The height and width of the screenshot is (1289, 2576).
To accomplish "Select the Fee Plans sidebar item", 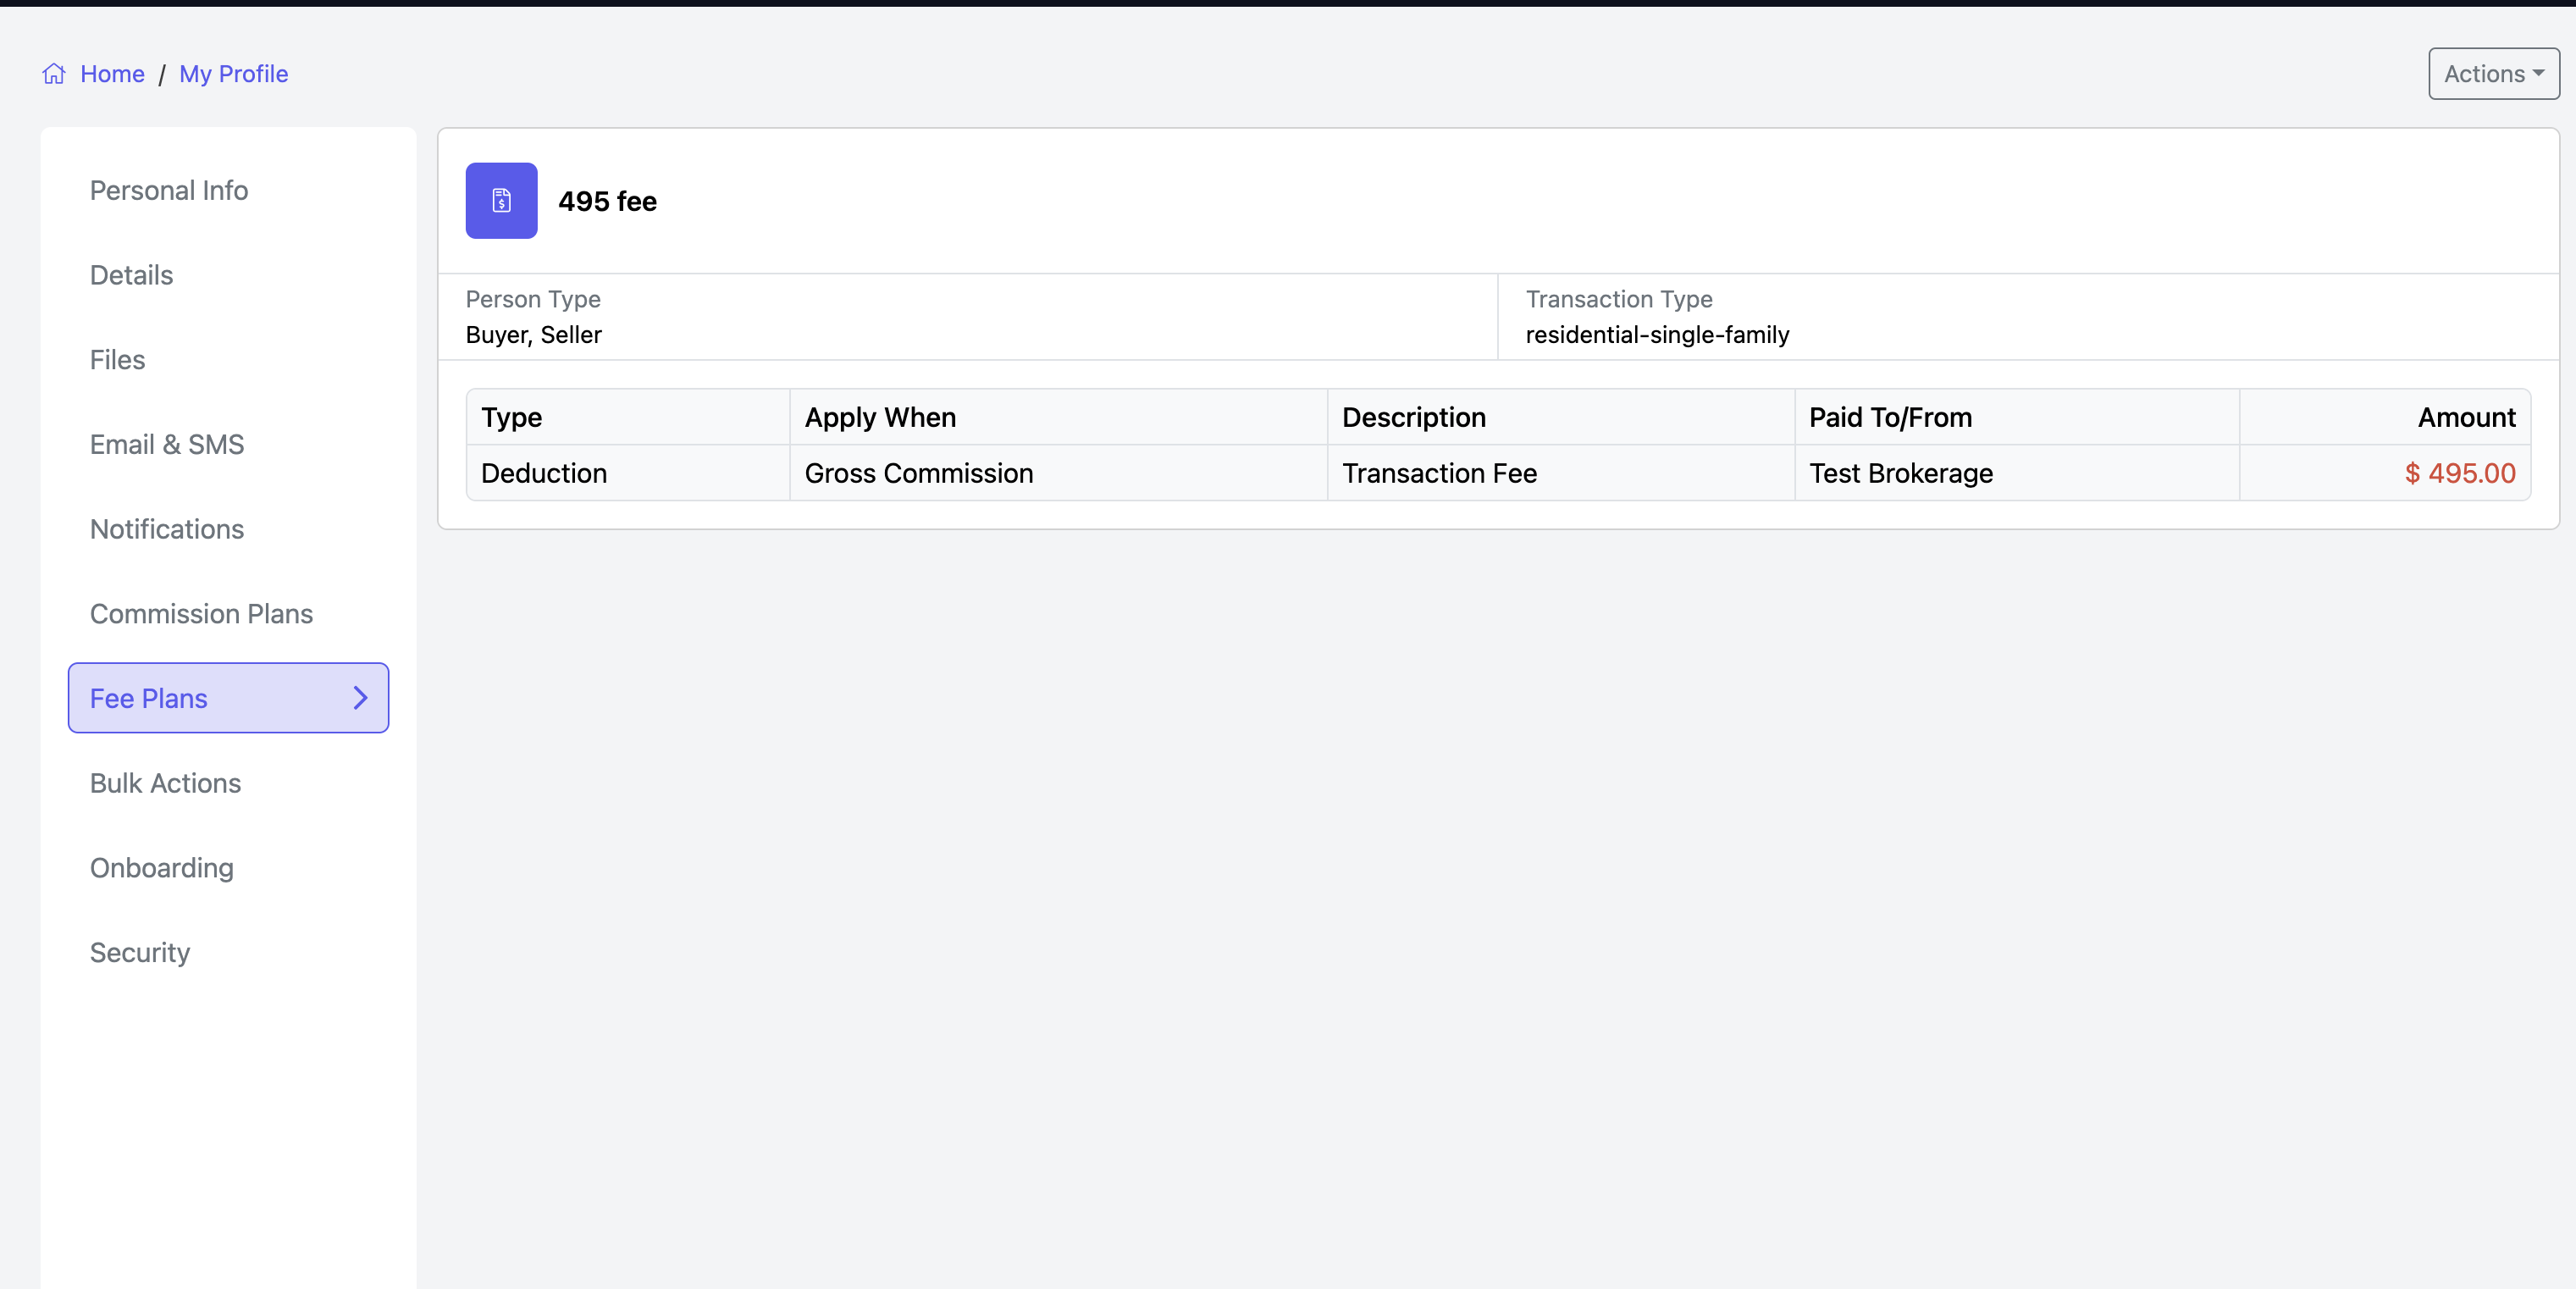I will [x=149, y=698].
